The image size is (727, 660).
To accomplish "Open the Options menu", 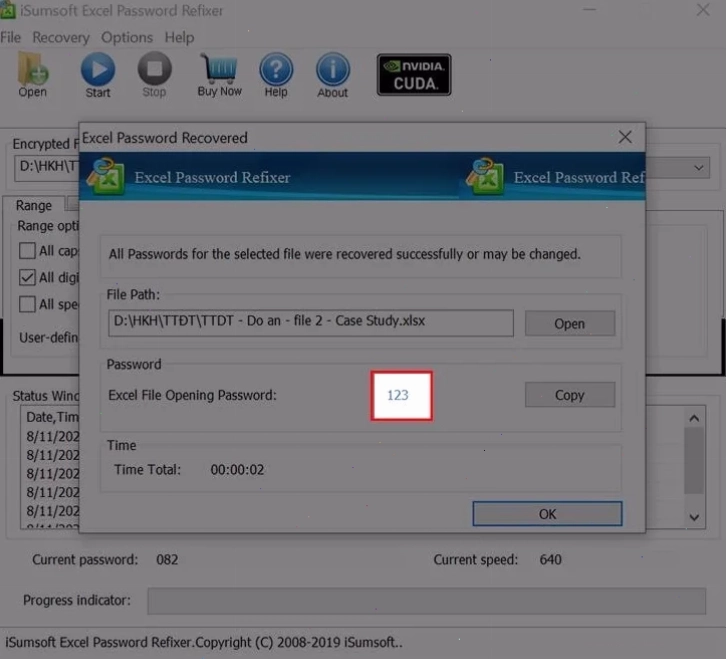I will pyautogui.click(x=127, y=38).
